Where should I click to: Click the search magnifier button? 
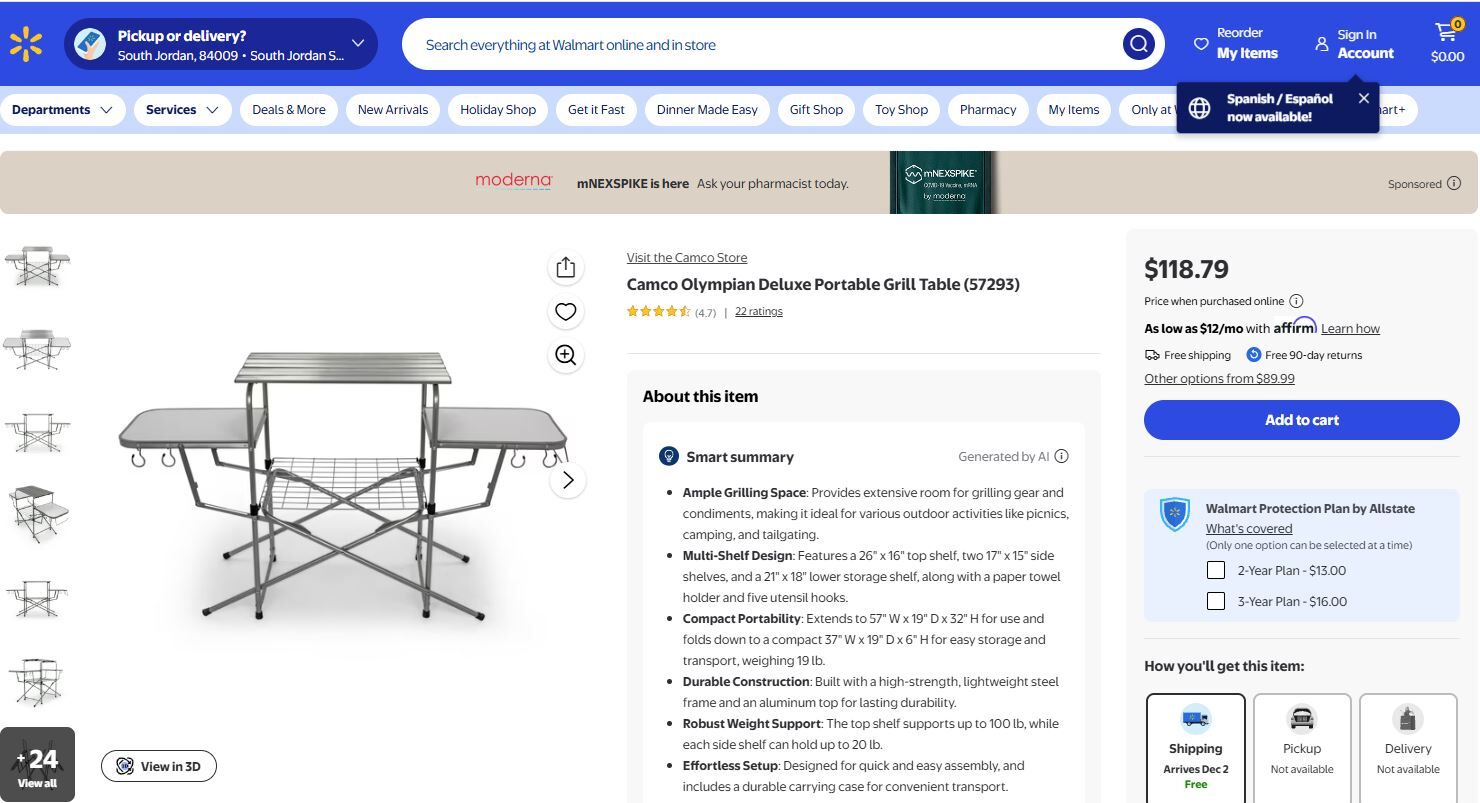click(1138, 44)
